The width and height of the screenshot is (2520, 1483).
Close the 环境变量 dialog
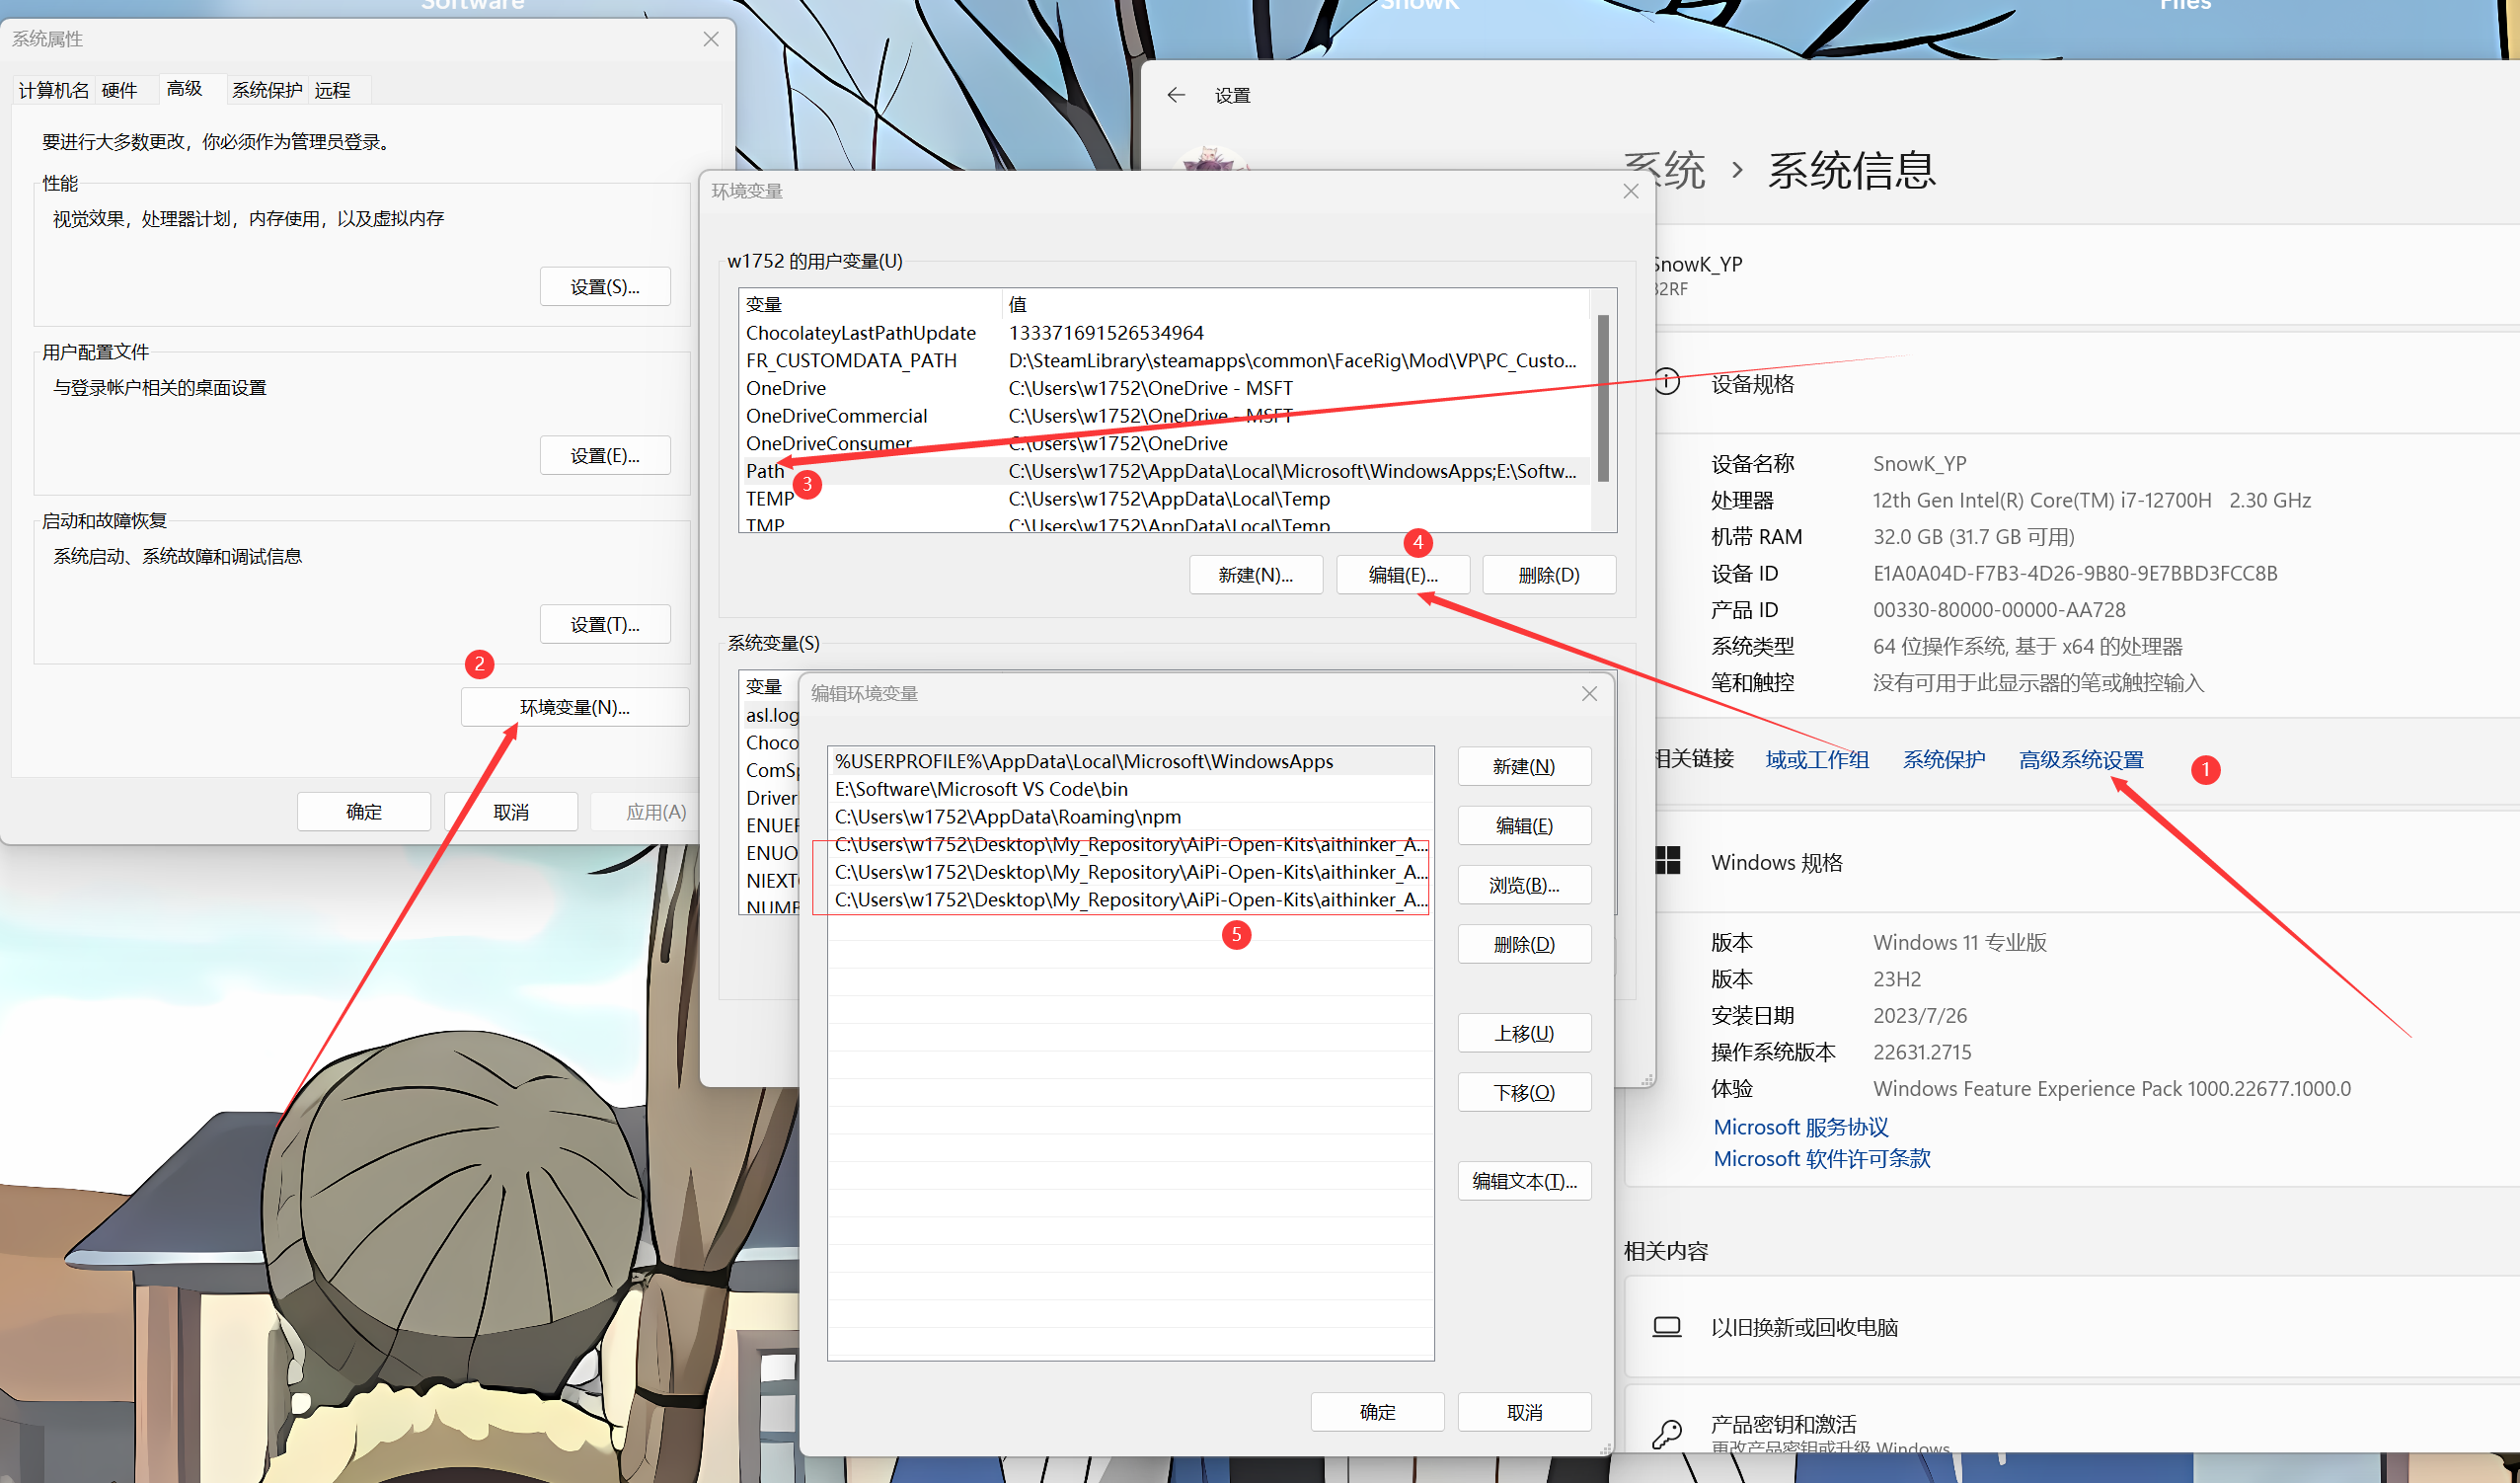point(1631,191)
